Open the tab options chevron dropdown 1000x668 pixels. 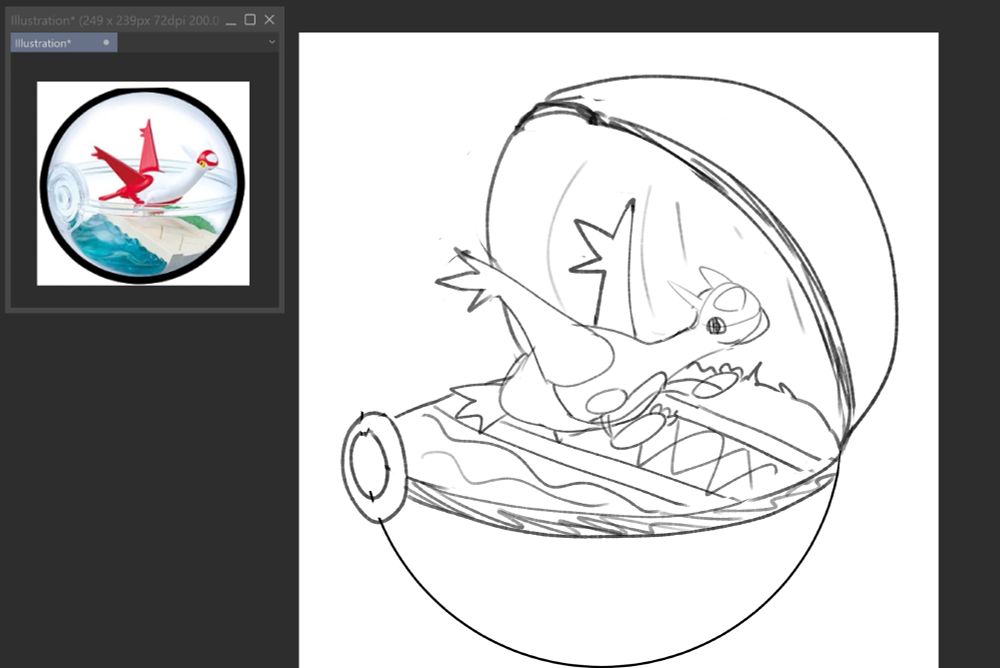tap(271, 42)
